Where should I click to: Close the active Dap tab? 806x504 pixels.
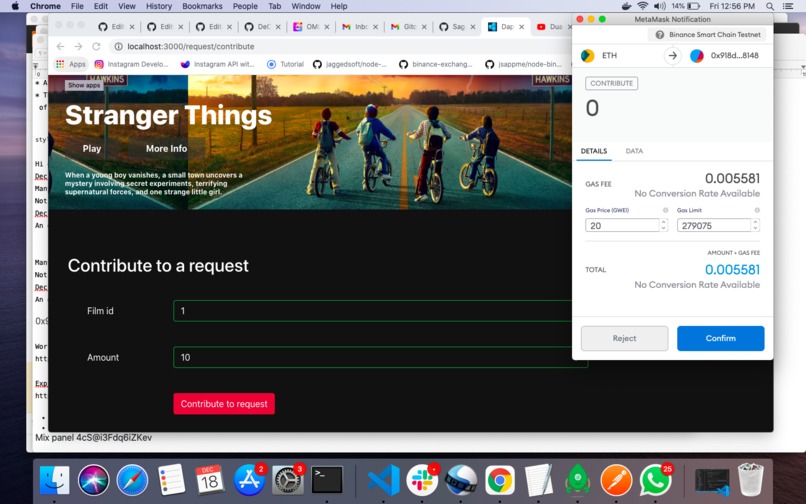(521, 27)
